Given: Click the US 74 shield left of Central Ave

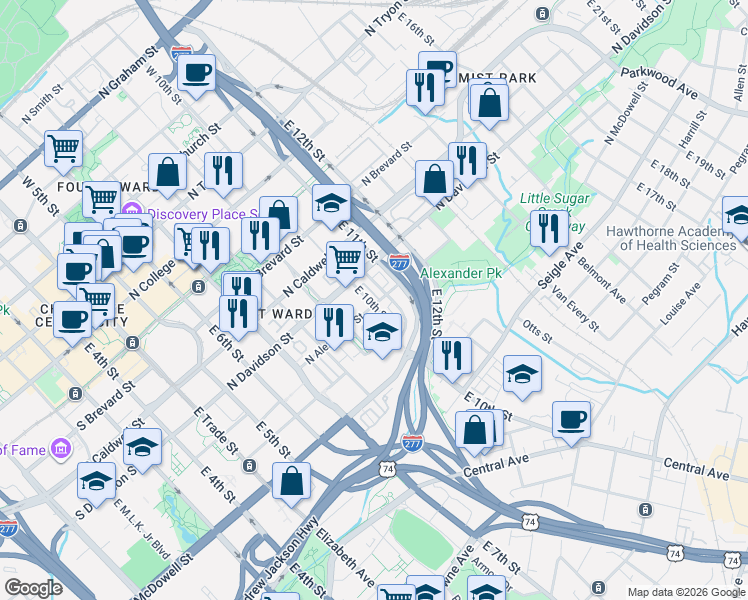Looking at the screenshot, I should click(387, 469).
